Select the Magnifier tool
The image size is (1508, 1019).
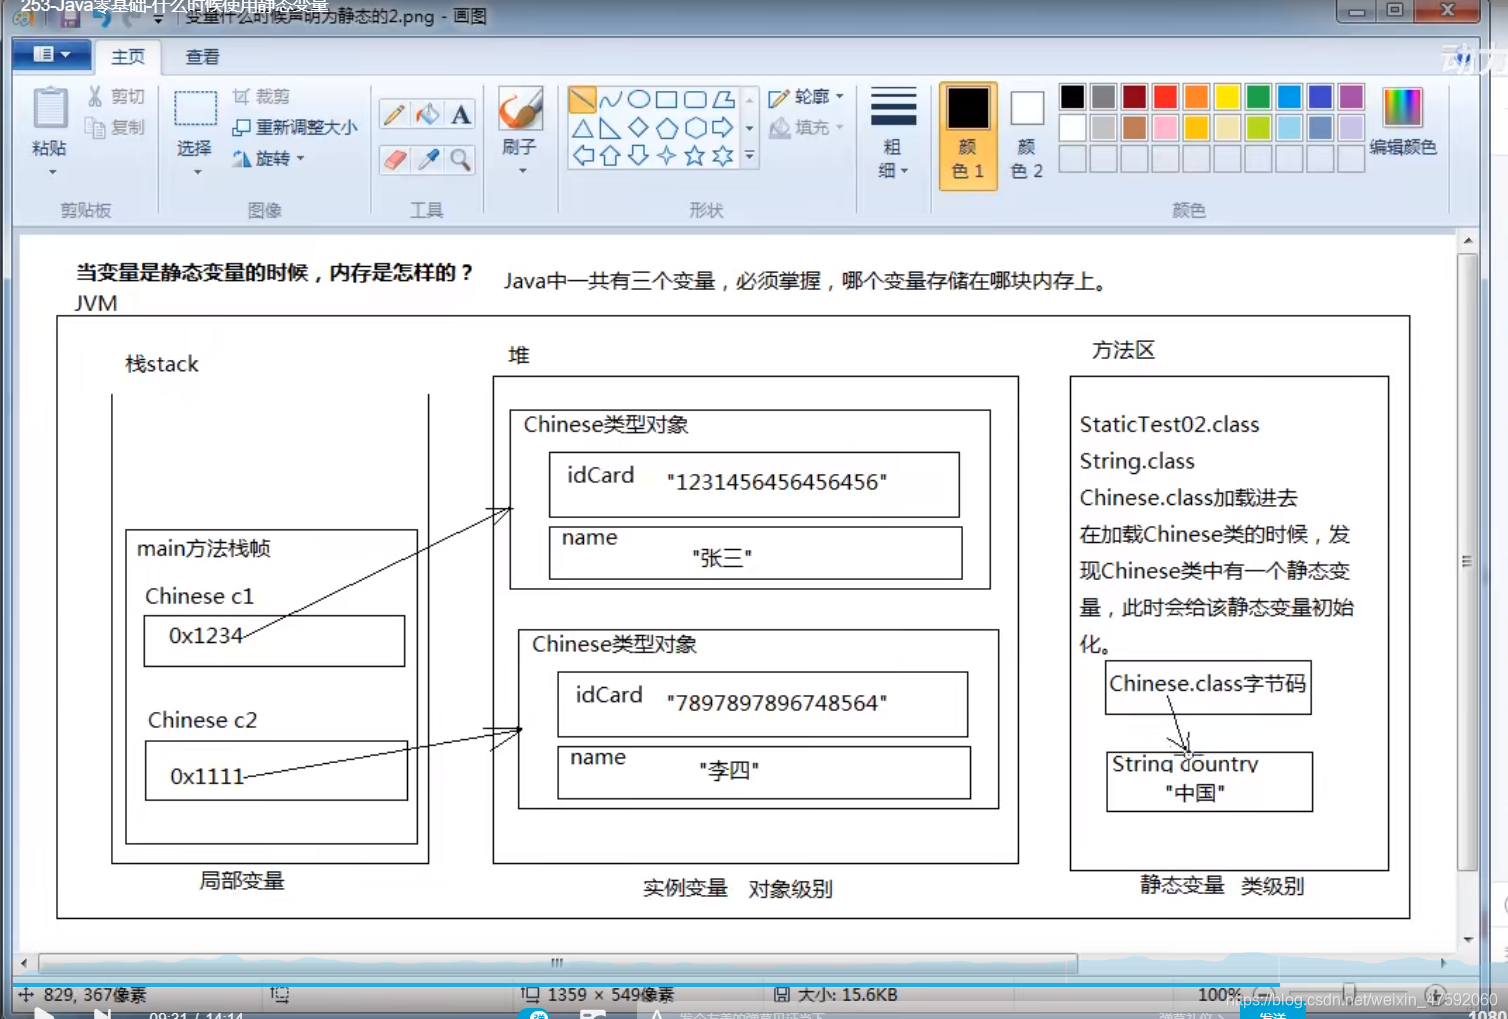click(460, 159)
